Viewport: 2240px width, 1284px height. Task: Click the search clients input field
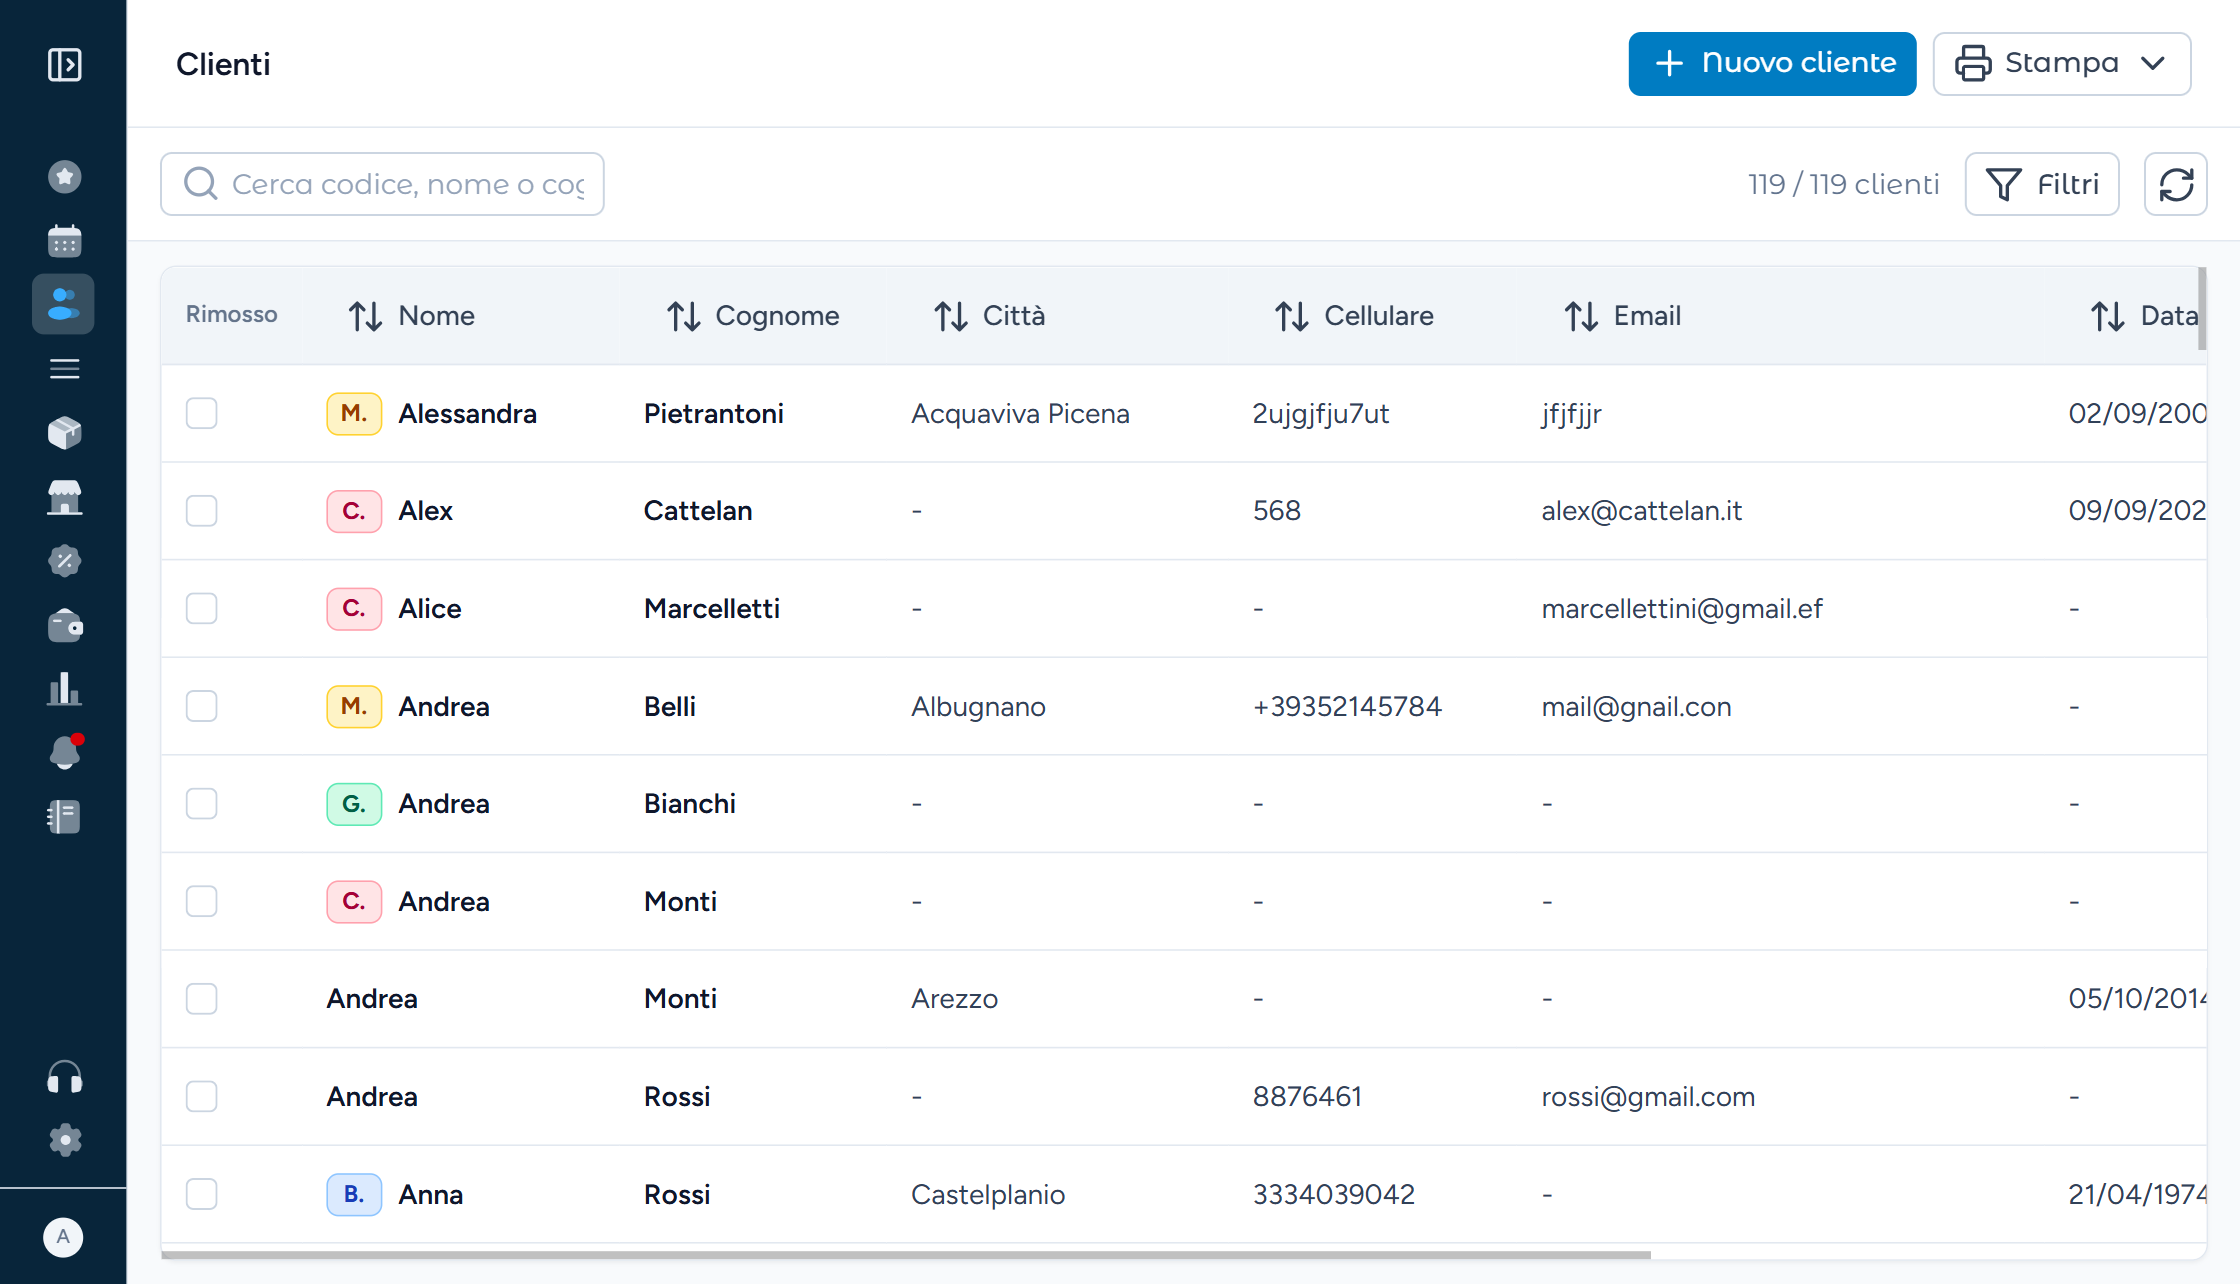click(x=382, y=184)
